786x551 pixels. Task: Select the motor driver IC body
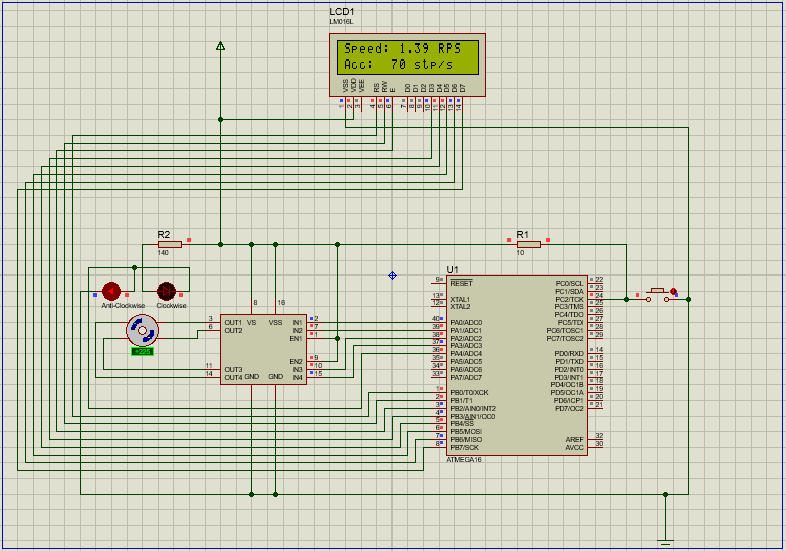pyautogui.click(x=263, y=349)
